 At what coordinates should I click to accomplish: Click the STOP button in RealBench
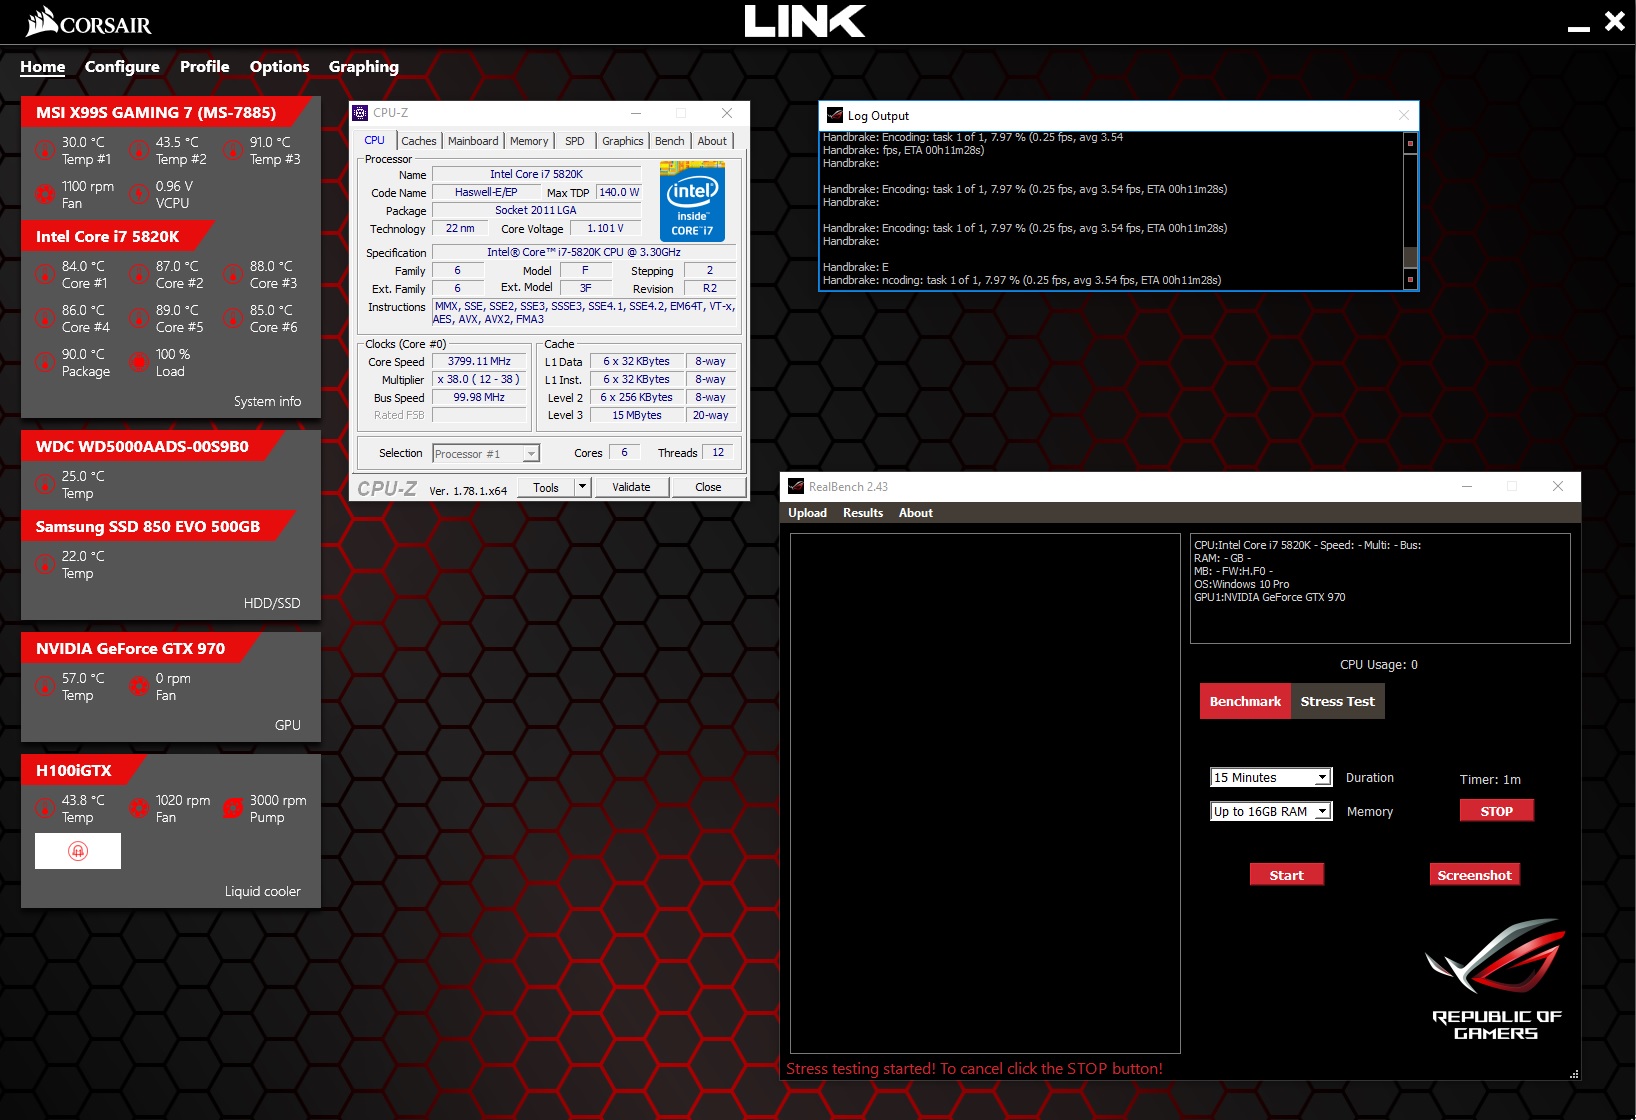click(x=1496, y=811)
